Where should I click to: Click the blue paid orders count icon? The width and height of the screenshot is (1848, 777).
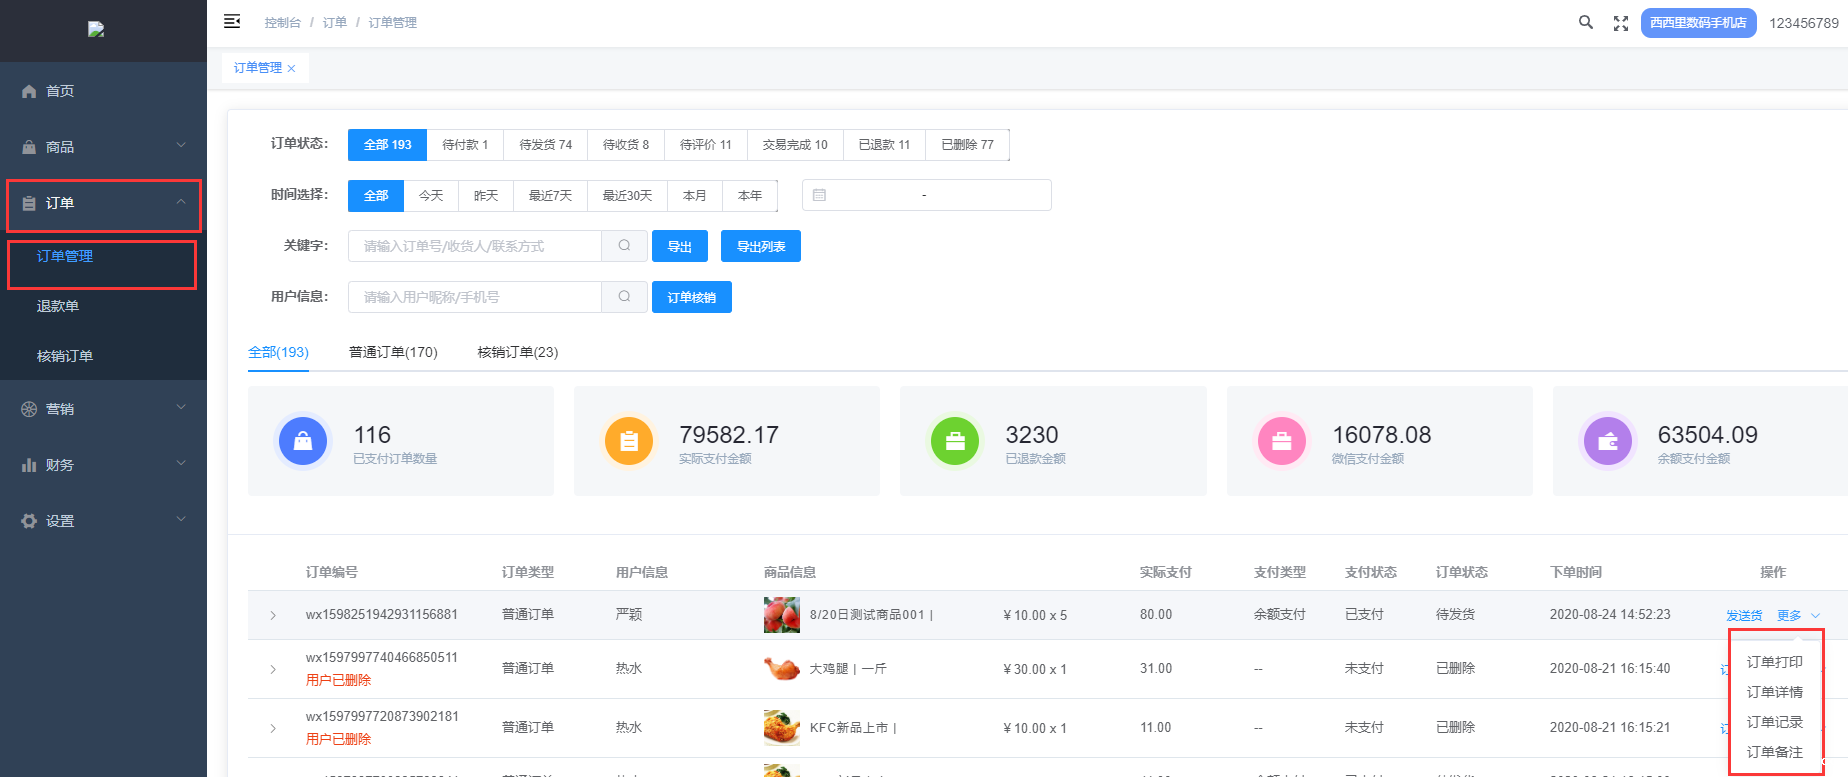click(303, 441)
